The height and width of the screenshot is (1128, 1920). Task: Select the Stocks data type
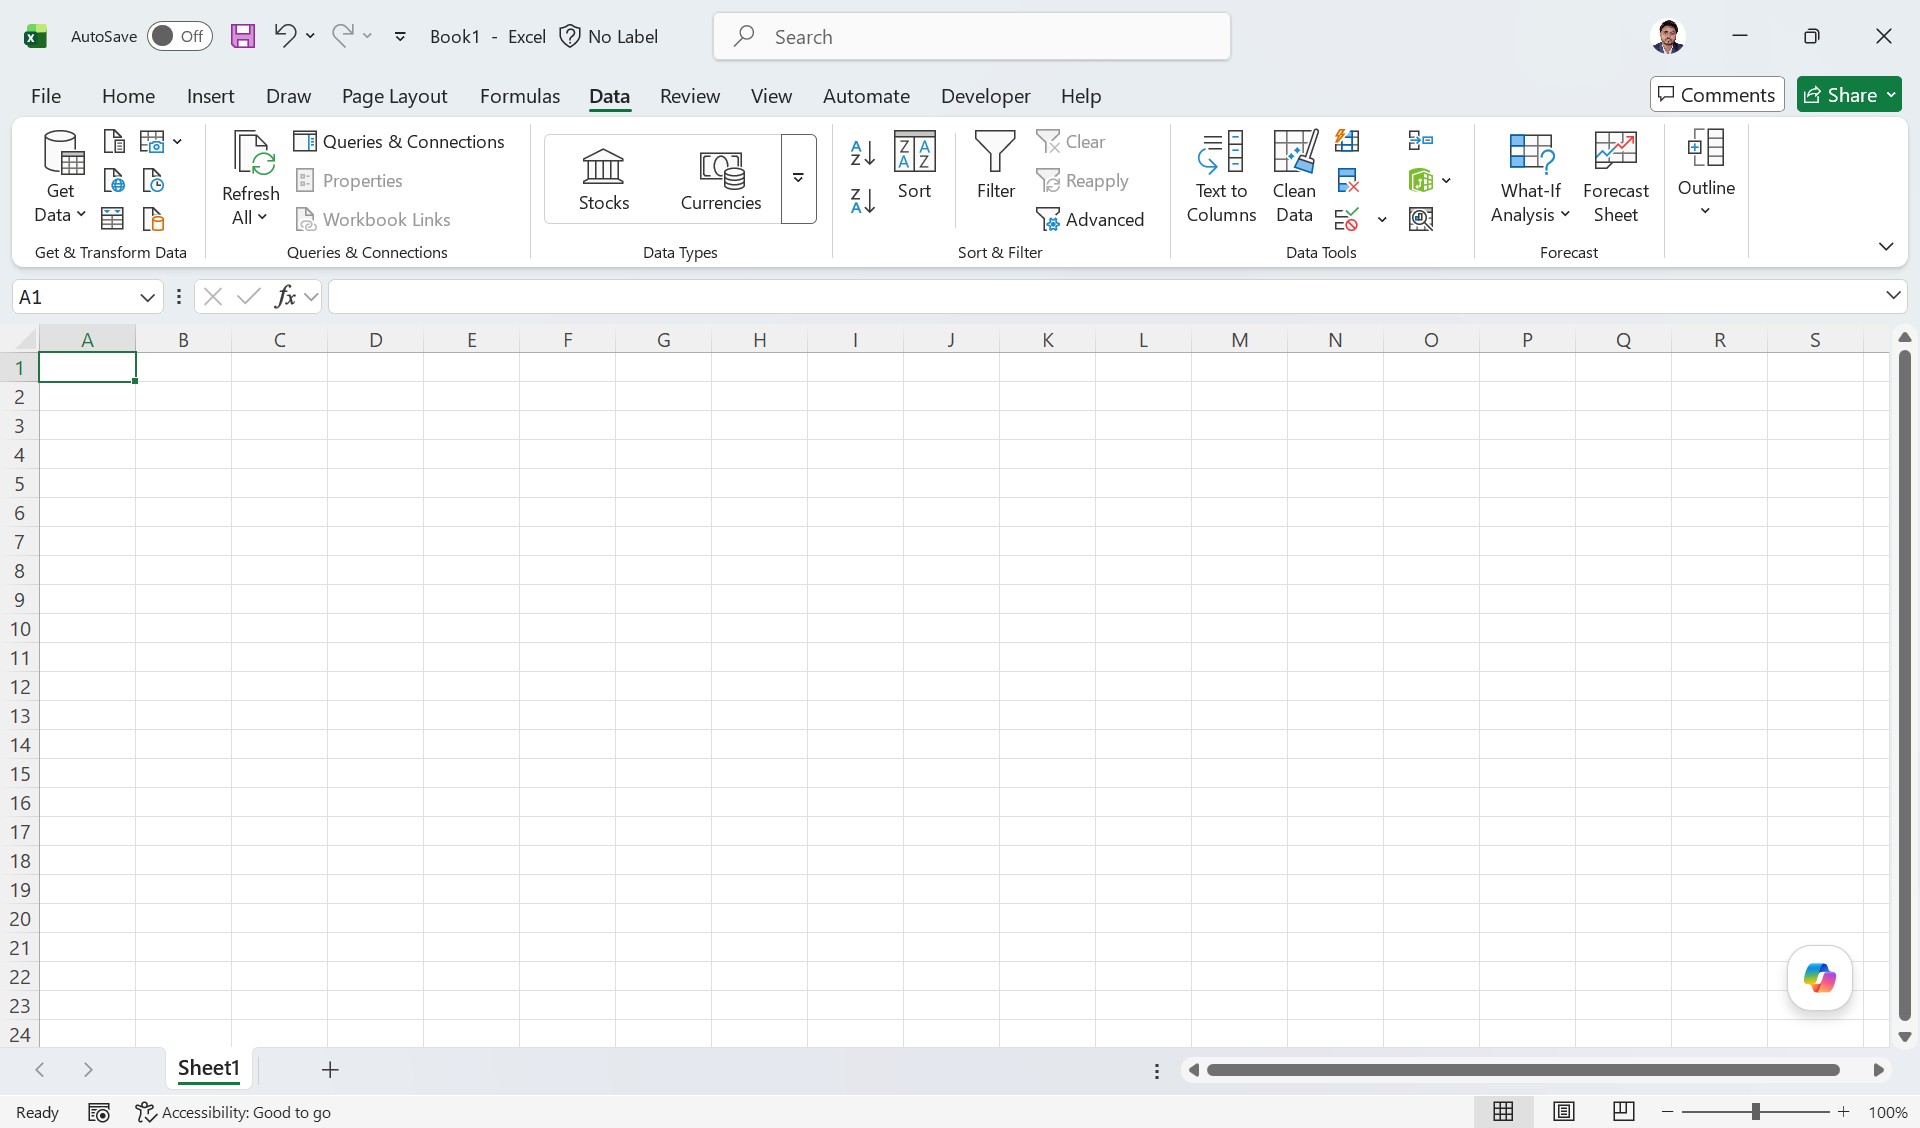[x=604, y=180]
